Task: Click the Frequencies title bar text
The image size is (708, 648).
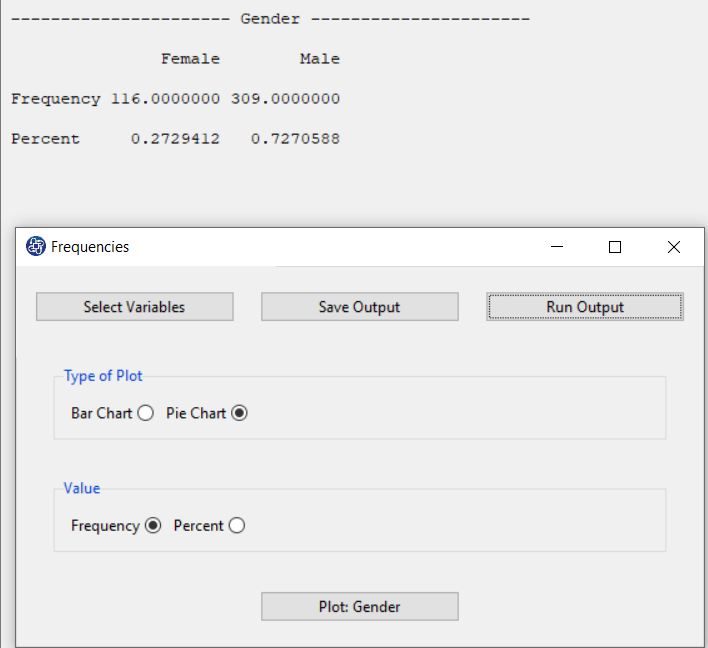Action: point(90,247)
